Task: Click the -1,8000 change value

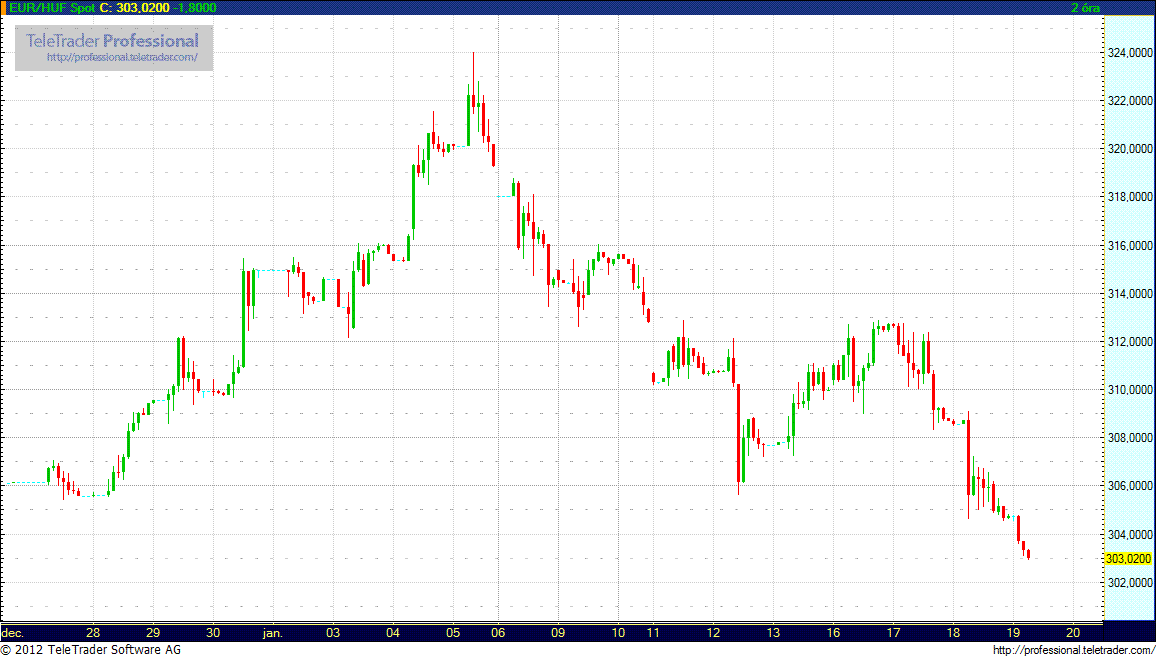Action: 195,7
